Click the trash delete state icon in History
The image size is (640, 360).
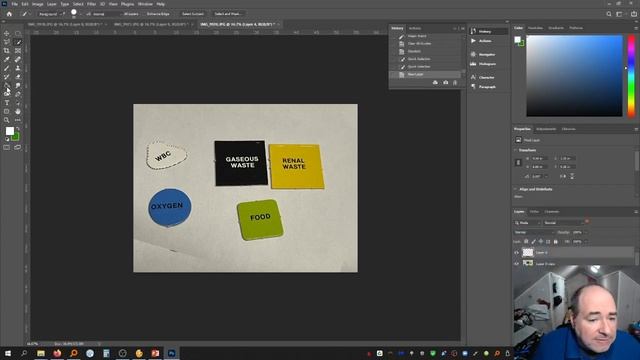coord(455,82)
